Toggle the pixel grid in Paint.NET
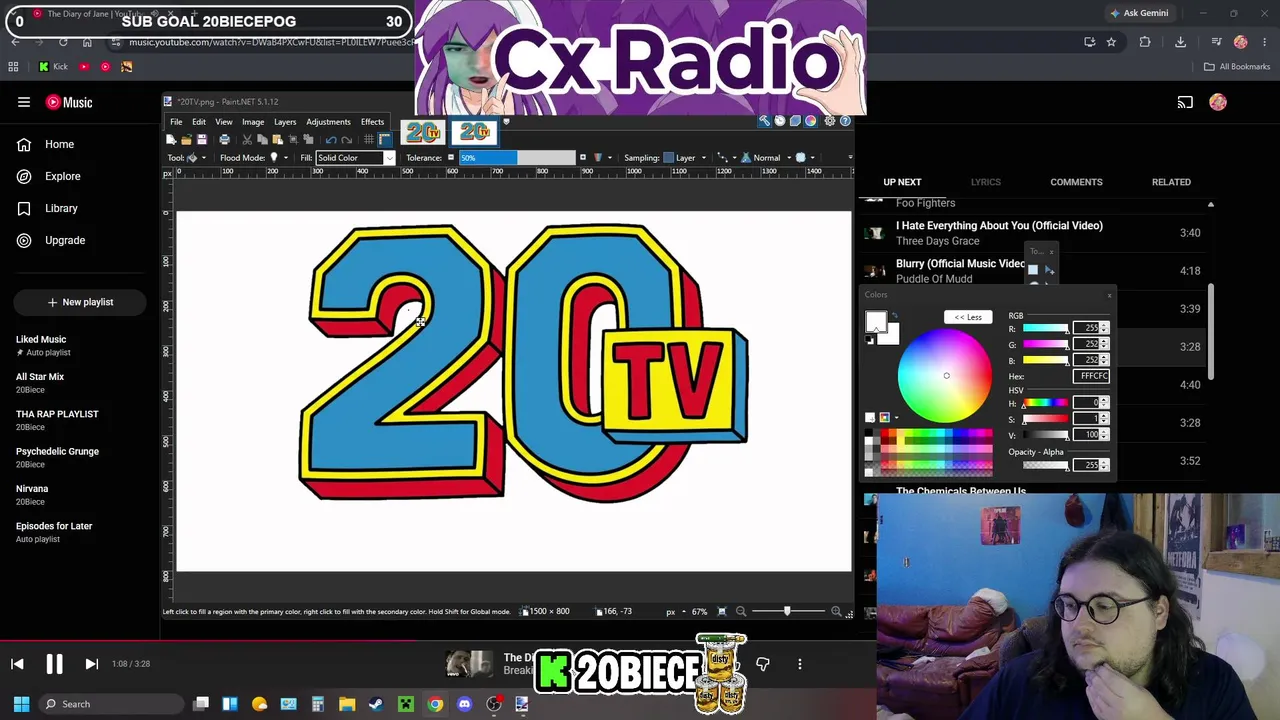 pos(369,140)
